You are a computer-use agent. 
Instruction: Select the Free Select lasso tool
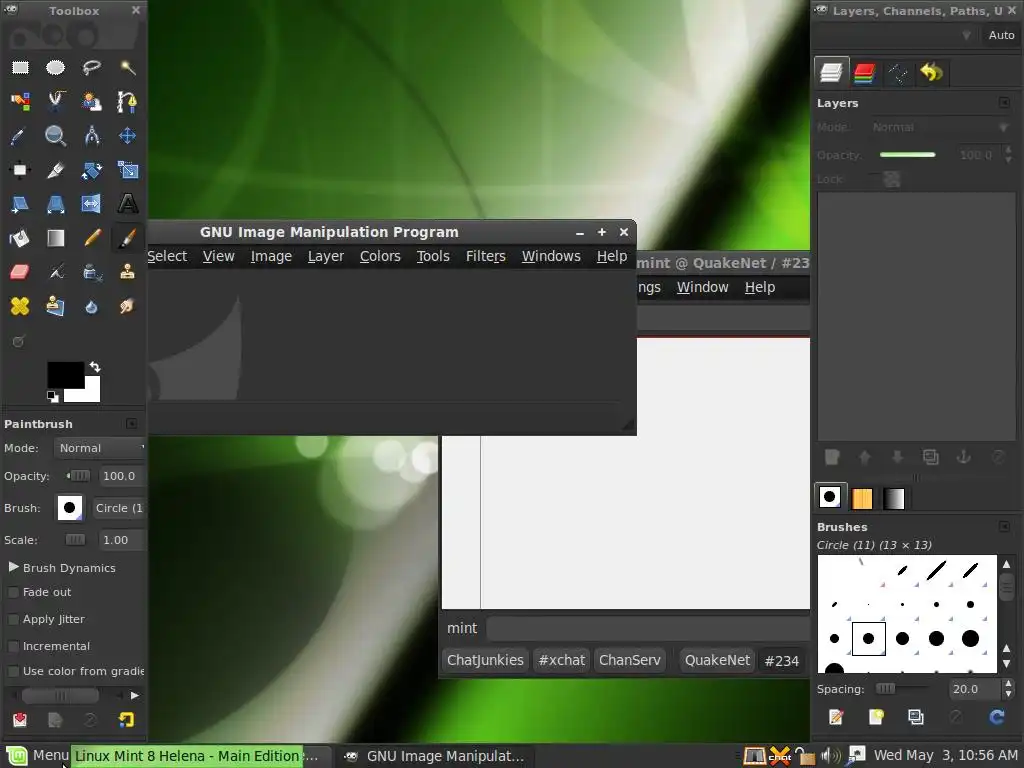click(91, 67)
